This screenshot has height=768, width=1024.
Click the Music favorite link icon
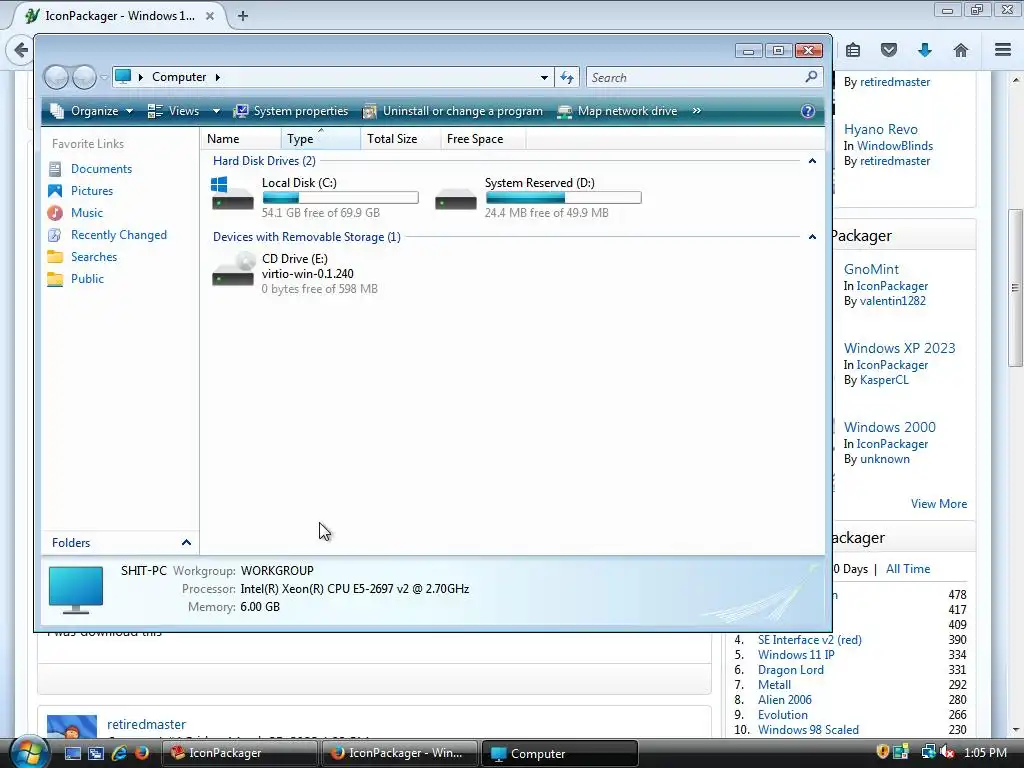[55, 213]
